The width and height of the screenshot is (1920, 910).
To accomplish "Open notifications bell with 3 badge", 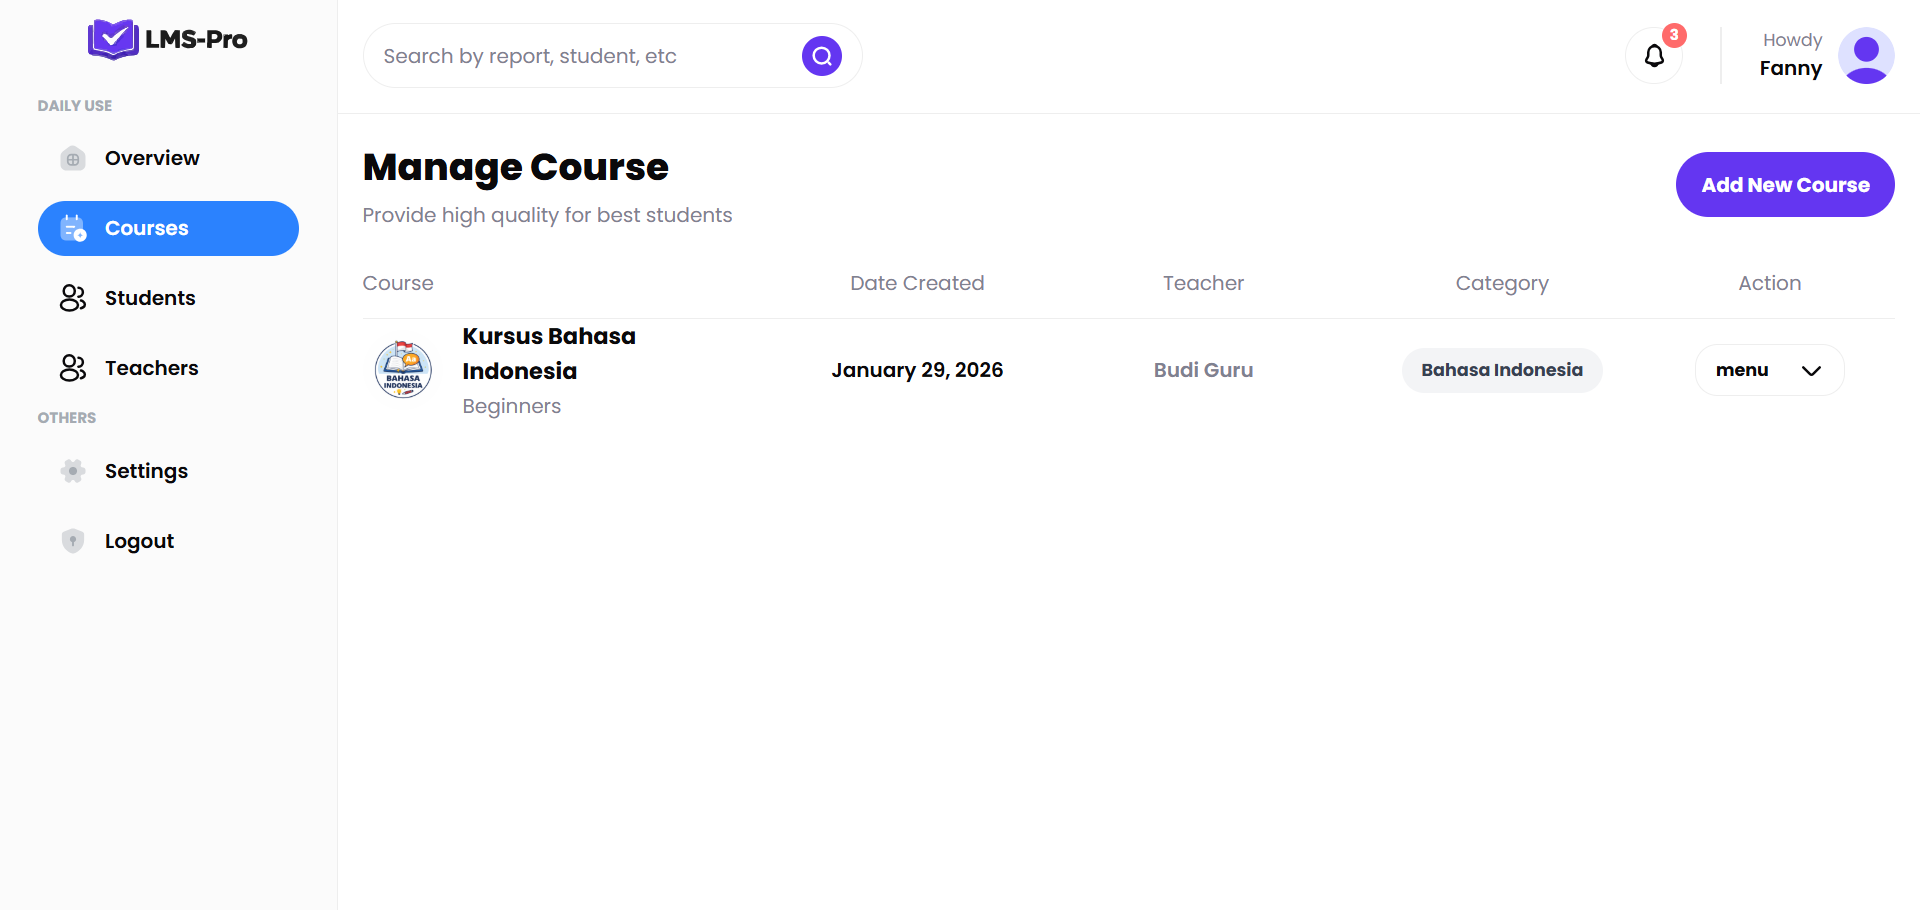I will click(x=1655, y=56).
